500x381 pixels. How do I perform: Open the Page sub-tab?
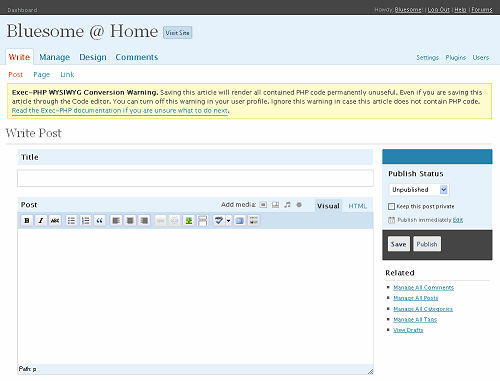[42, 74]
